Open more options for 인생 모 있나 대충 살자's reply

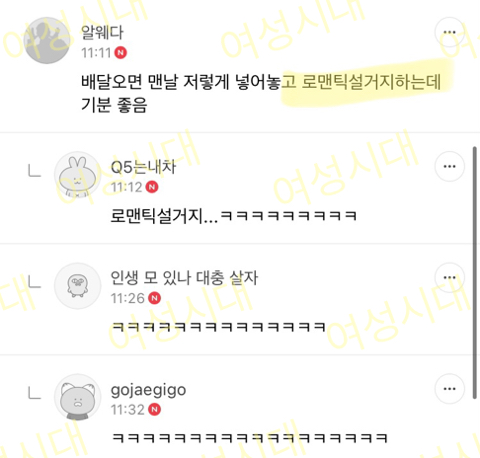(449, 277)
